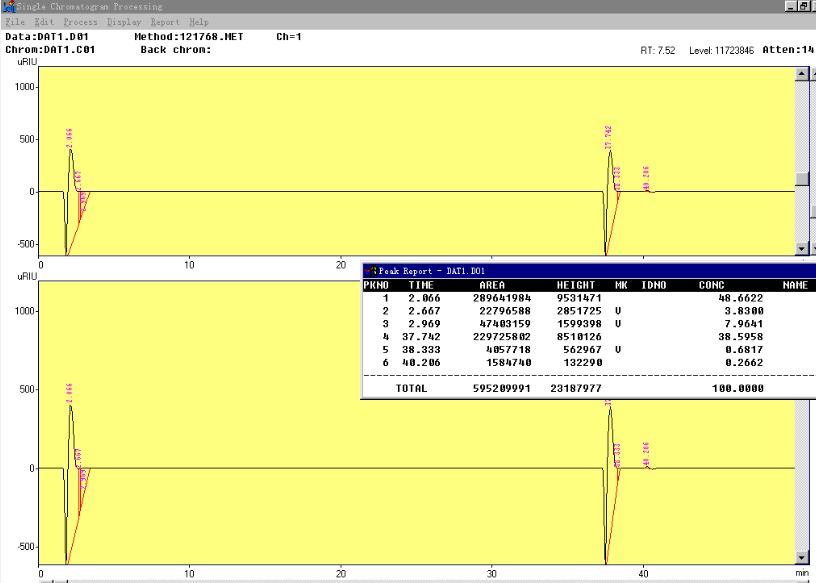Open the Help menu
The height and width of the screenshot is (583, 816).
(x=199, y=22)
